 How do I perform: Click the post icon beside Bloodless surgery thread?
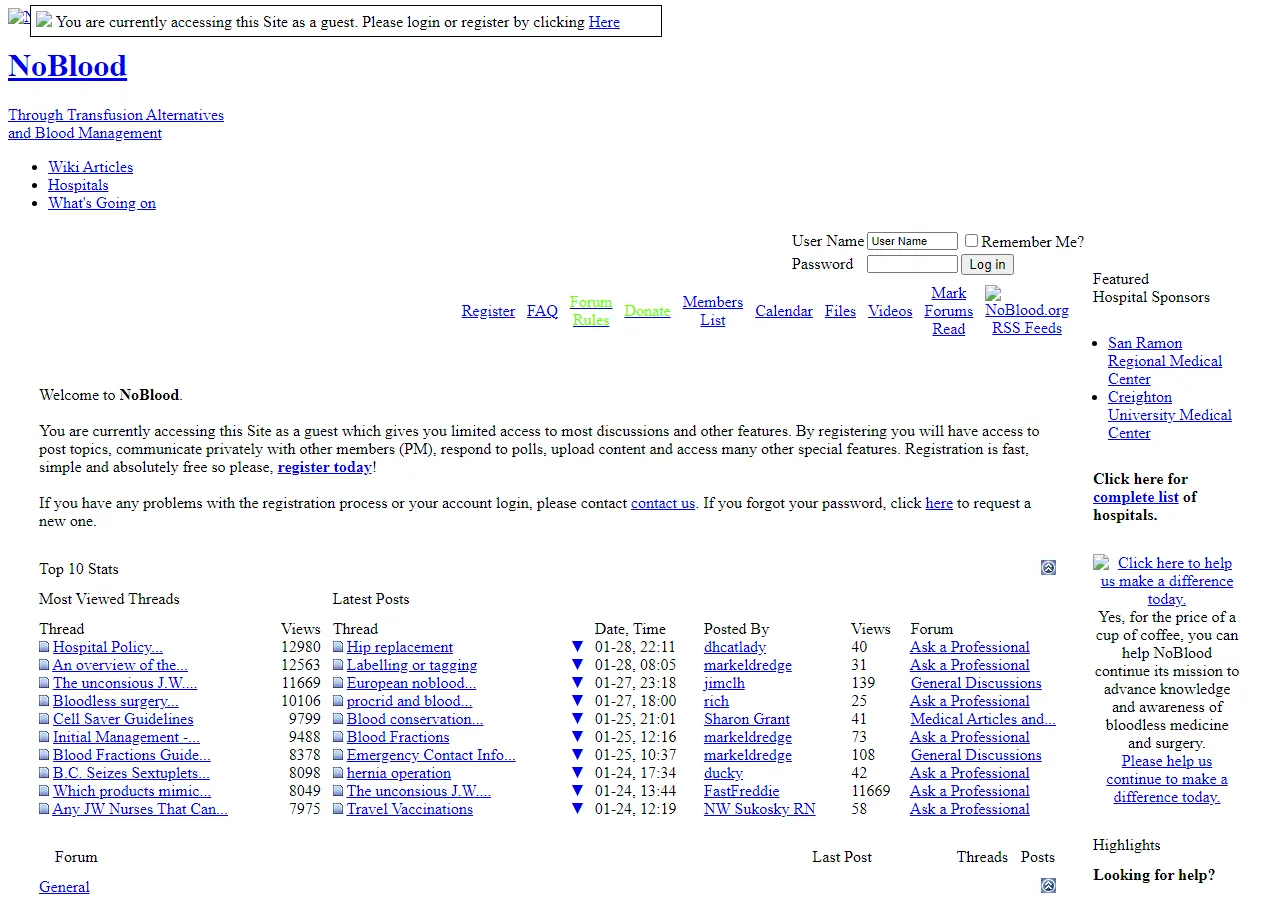[44, 701]
